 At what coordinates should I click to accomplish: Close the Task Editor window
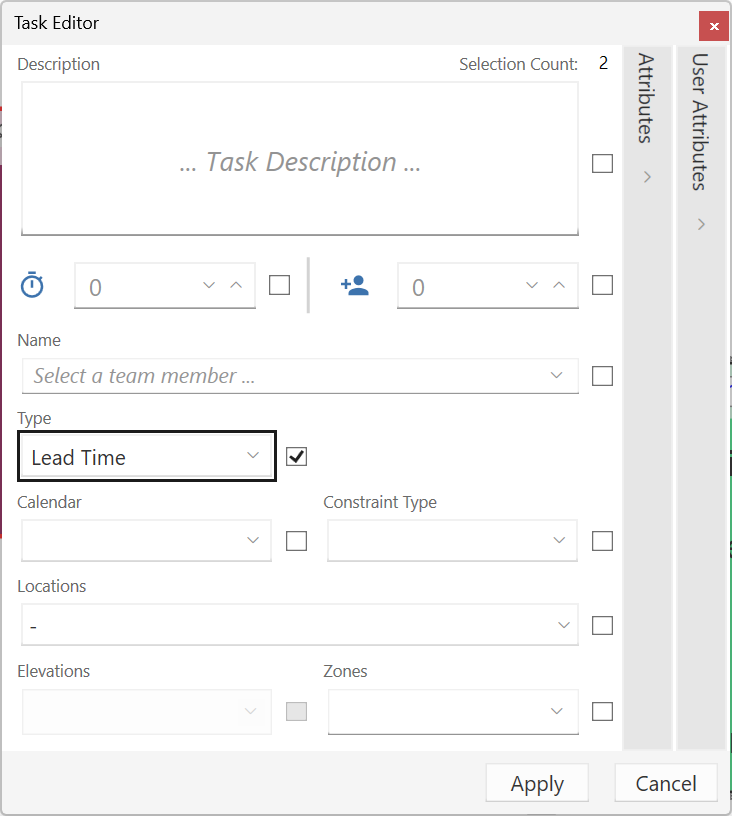click(713, 26)
